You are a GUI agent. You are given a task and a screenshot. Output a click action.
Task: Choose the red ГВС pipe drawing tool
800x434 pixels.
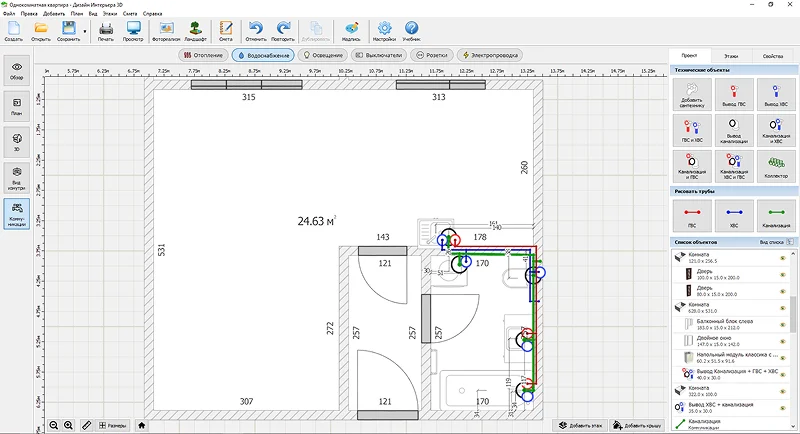click(x=692, y=216)
